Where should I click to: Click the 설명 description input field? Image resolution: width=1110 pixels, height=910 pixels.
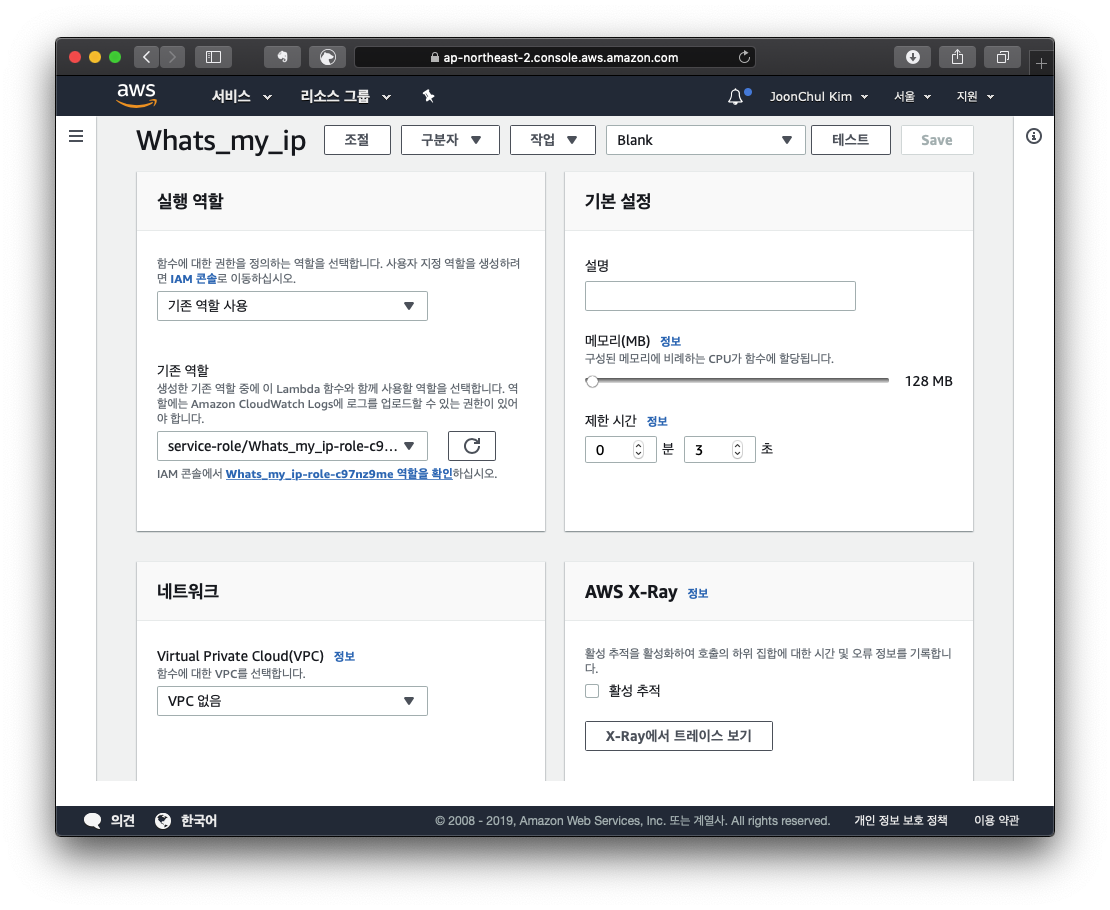coord(720,296)
